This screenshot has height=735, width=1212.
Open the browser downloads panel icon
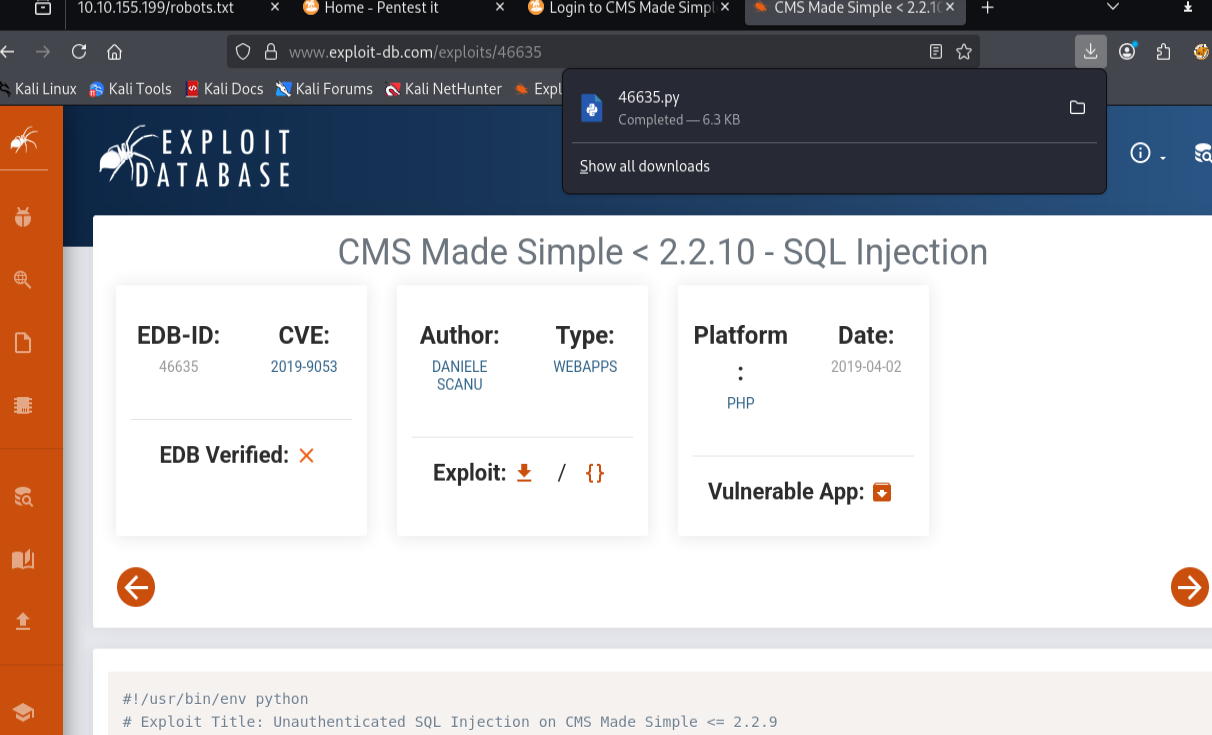pos(1090,51)
